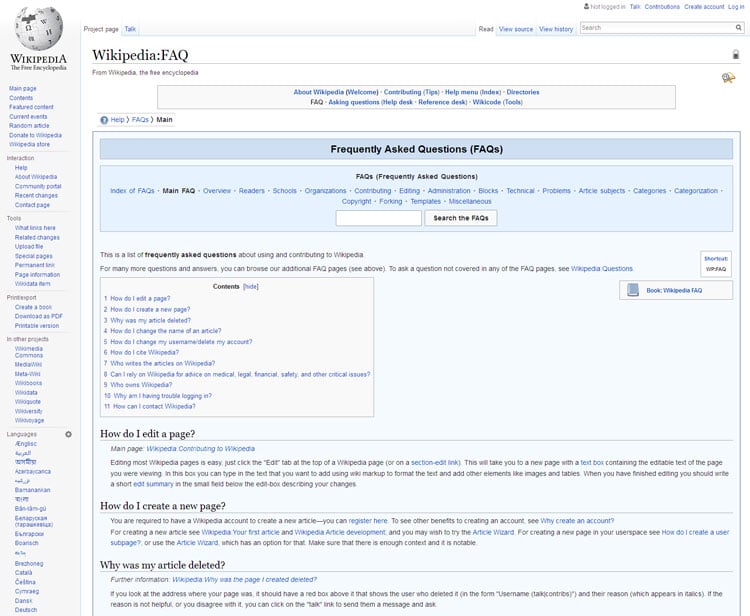
Task: Switch to the Talk tab
Action: tap(130, 29)
